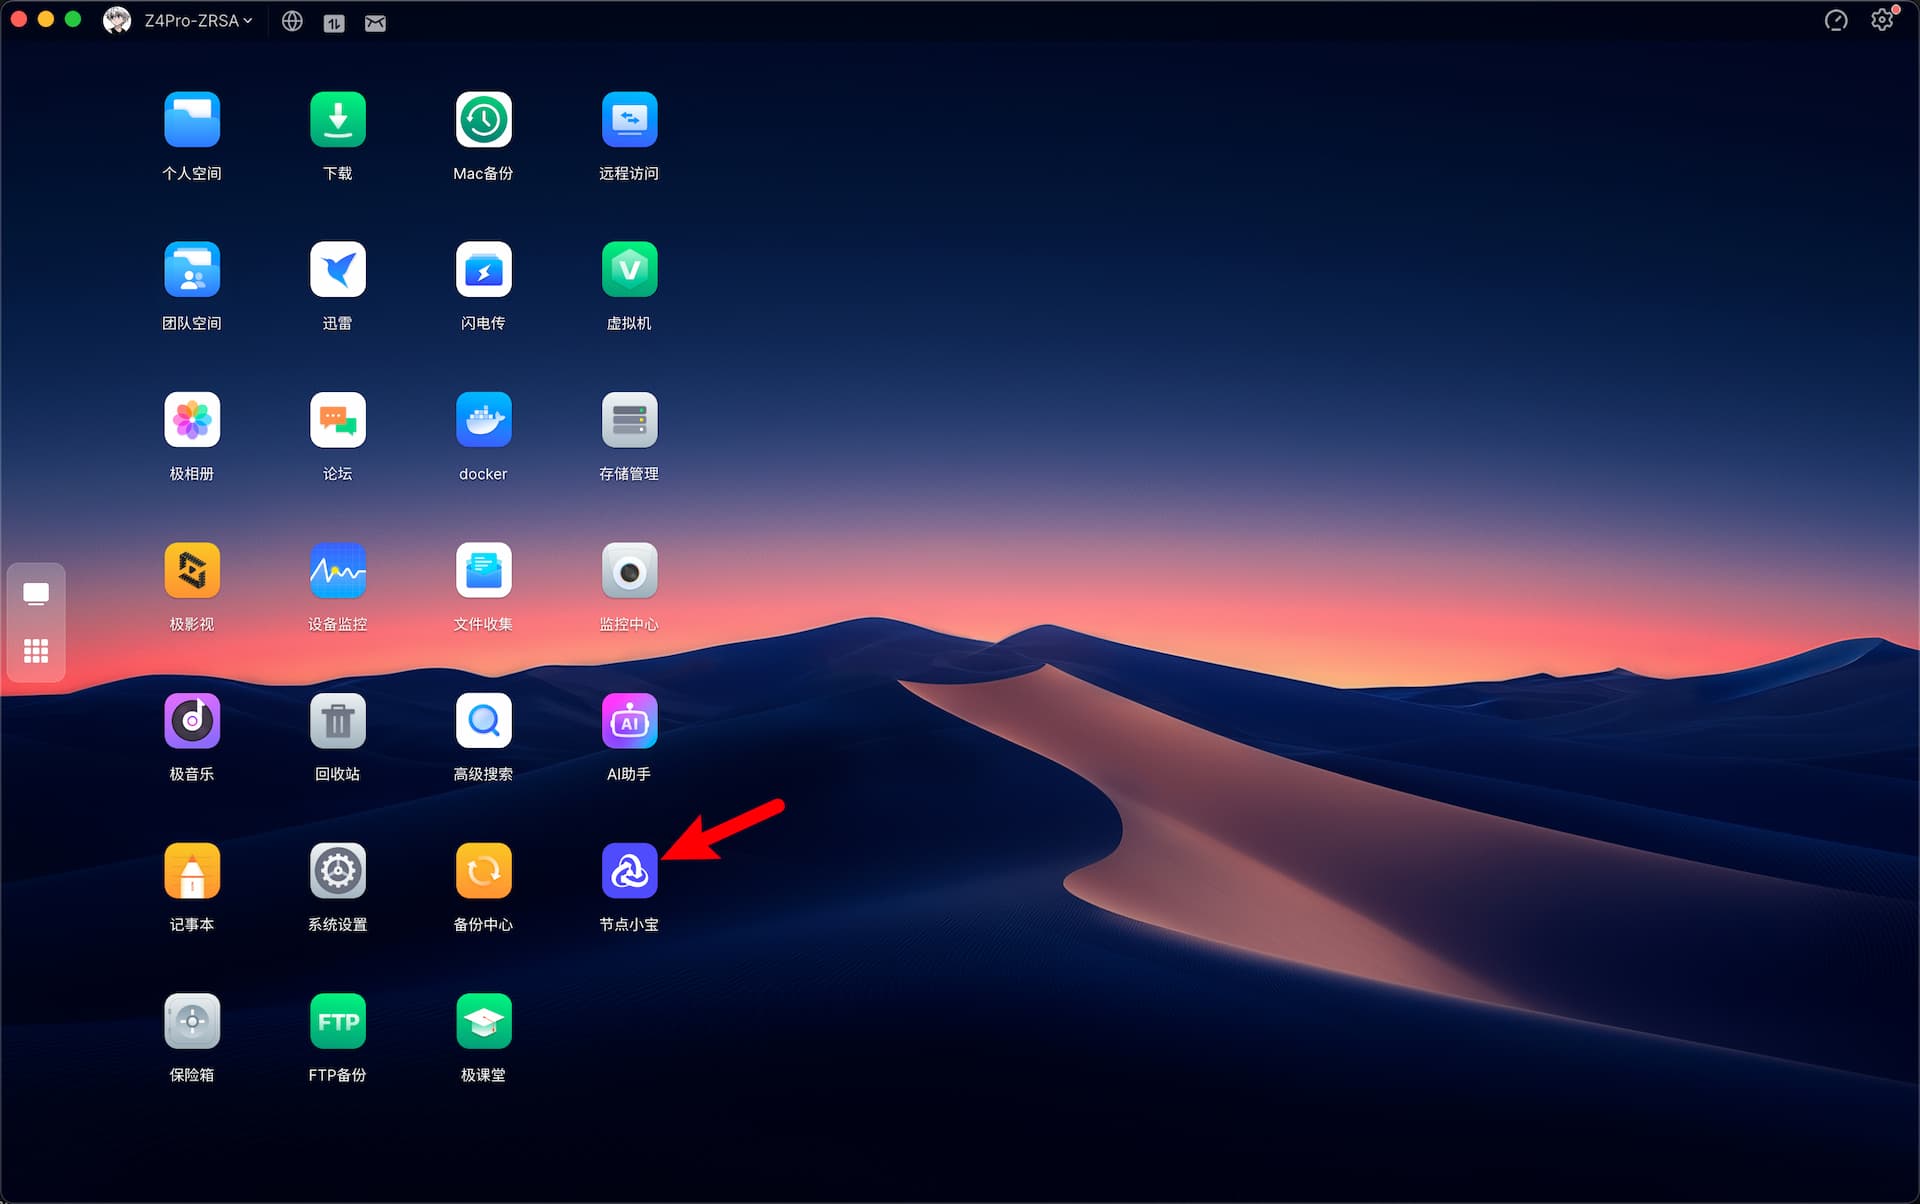Open 设备监控 device monitor
Screen dimensions: 1920x1204
[x=337, y=571]
